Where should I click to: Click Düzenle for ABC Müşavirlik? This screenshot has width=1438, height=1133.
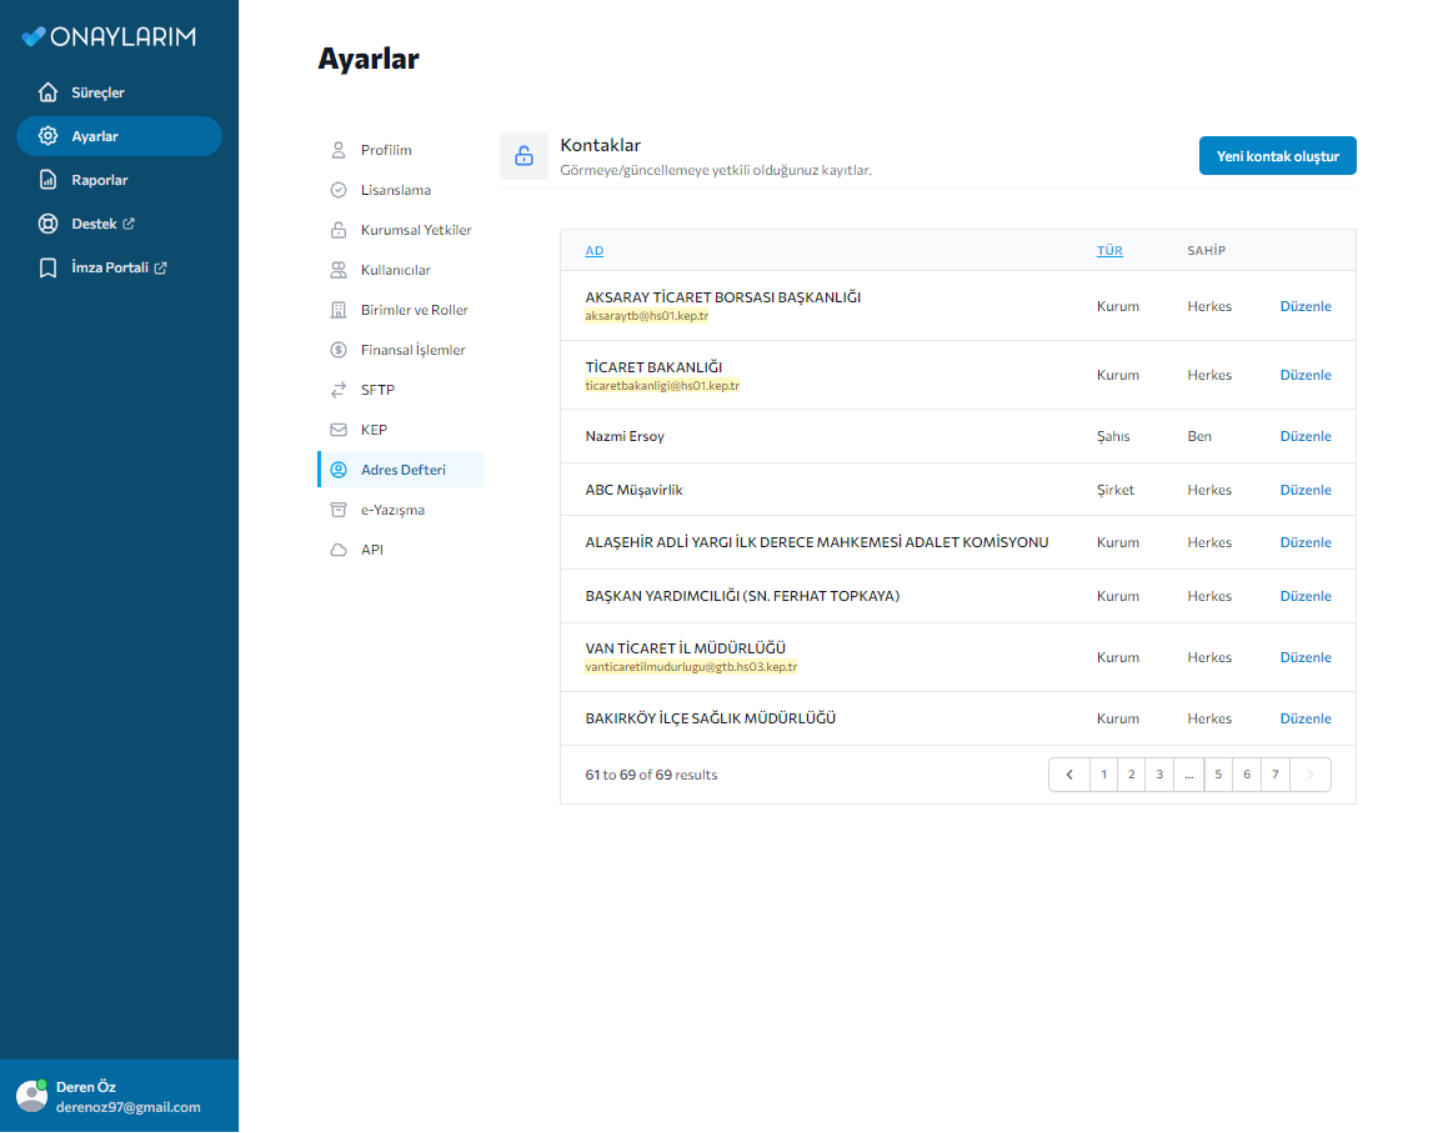click(1305, 490)
